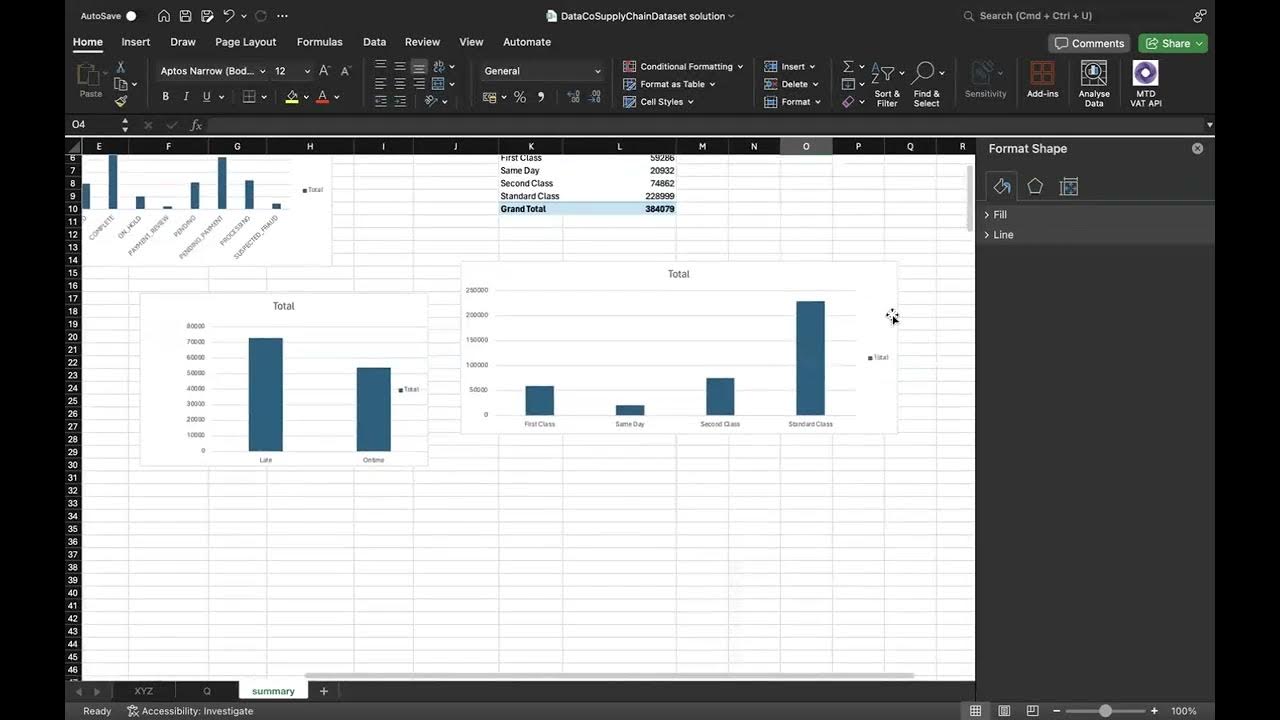The image size is (1280, 720).
Task: Select the summary sheet tab
Action: (273, 691)
